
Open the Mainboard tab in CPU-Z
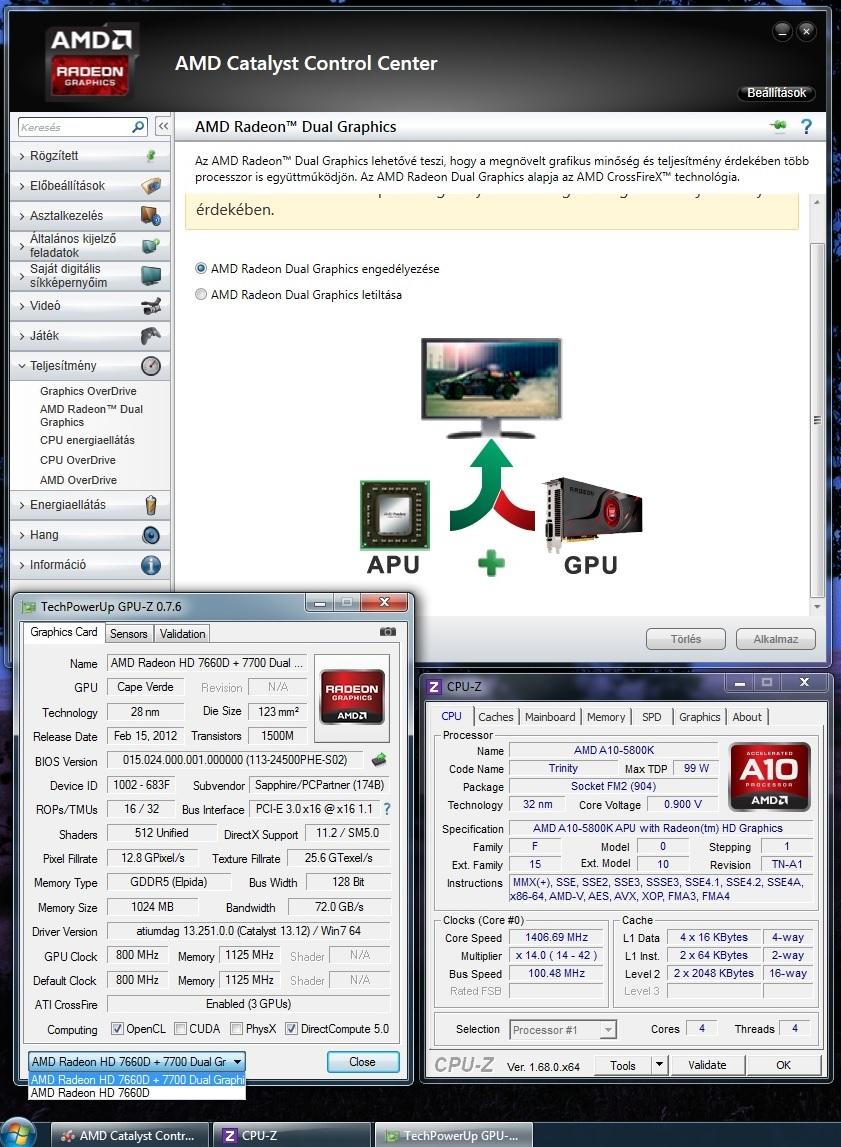click(x=550, y=717)
